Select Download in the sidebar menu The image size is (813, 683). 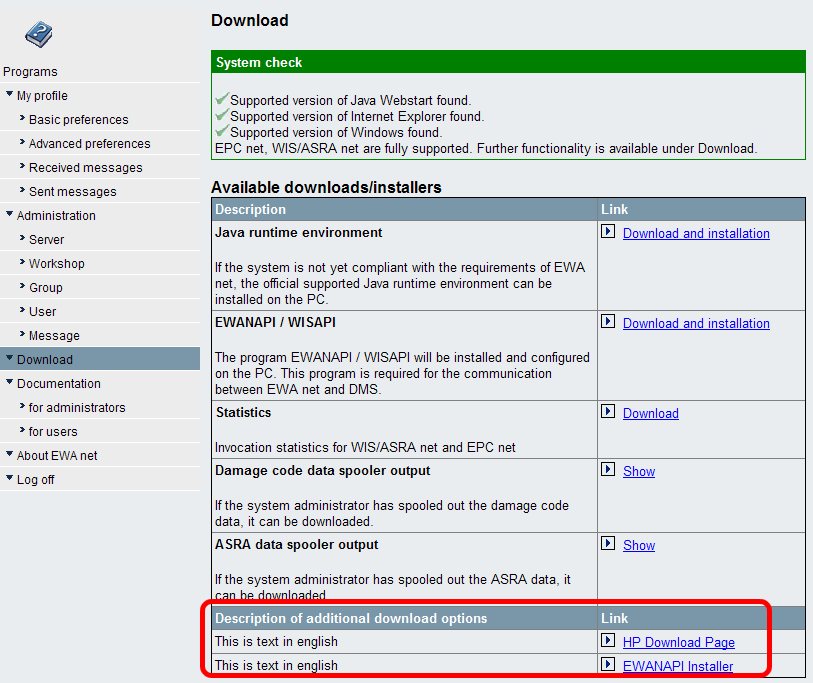click(x=44, y=360)
